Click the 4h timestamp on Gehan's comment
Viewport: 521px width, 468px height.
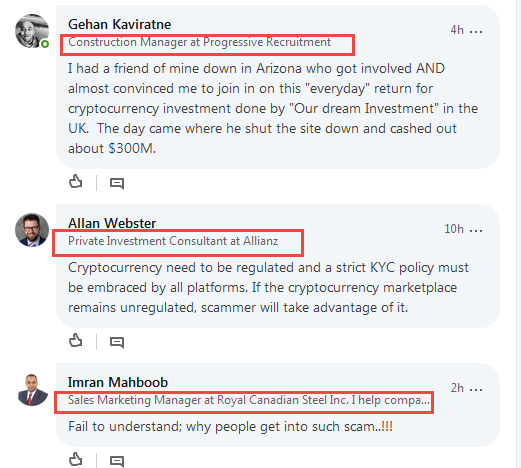pyautogui.click(x=457, y=30)
